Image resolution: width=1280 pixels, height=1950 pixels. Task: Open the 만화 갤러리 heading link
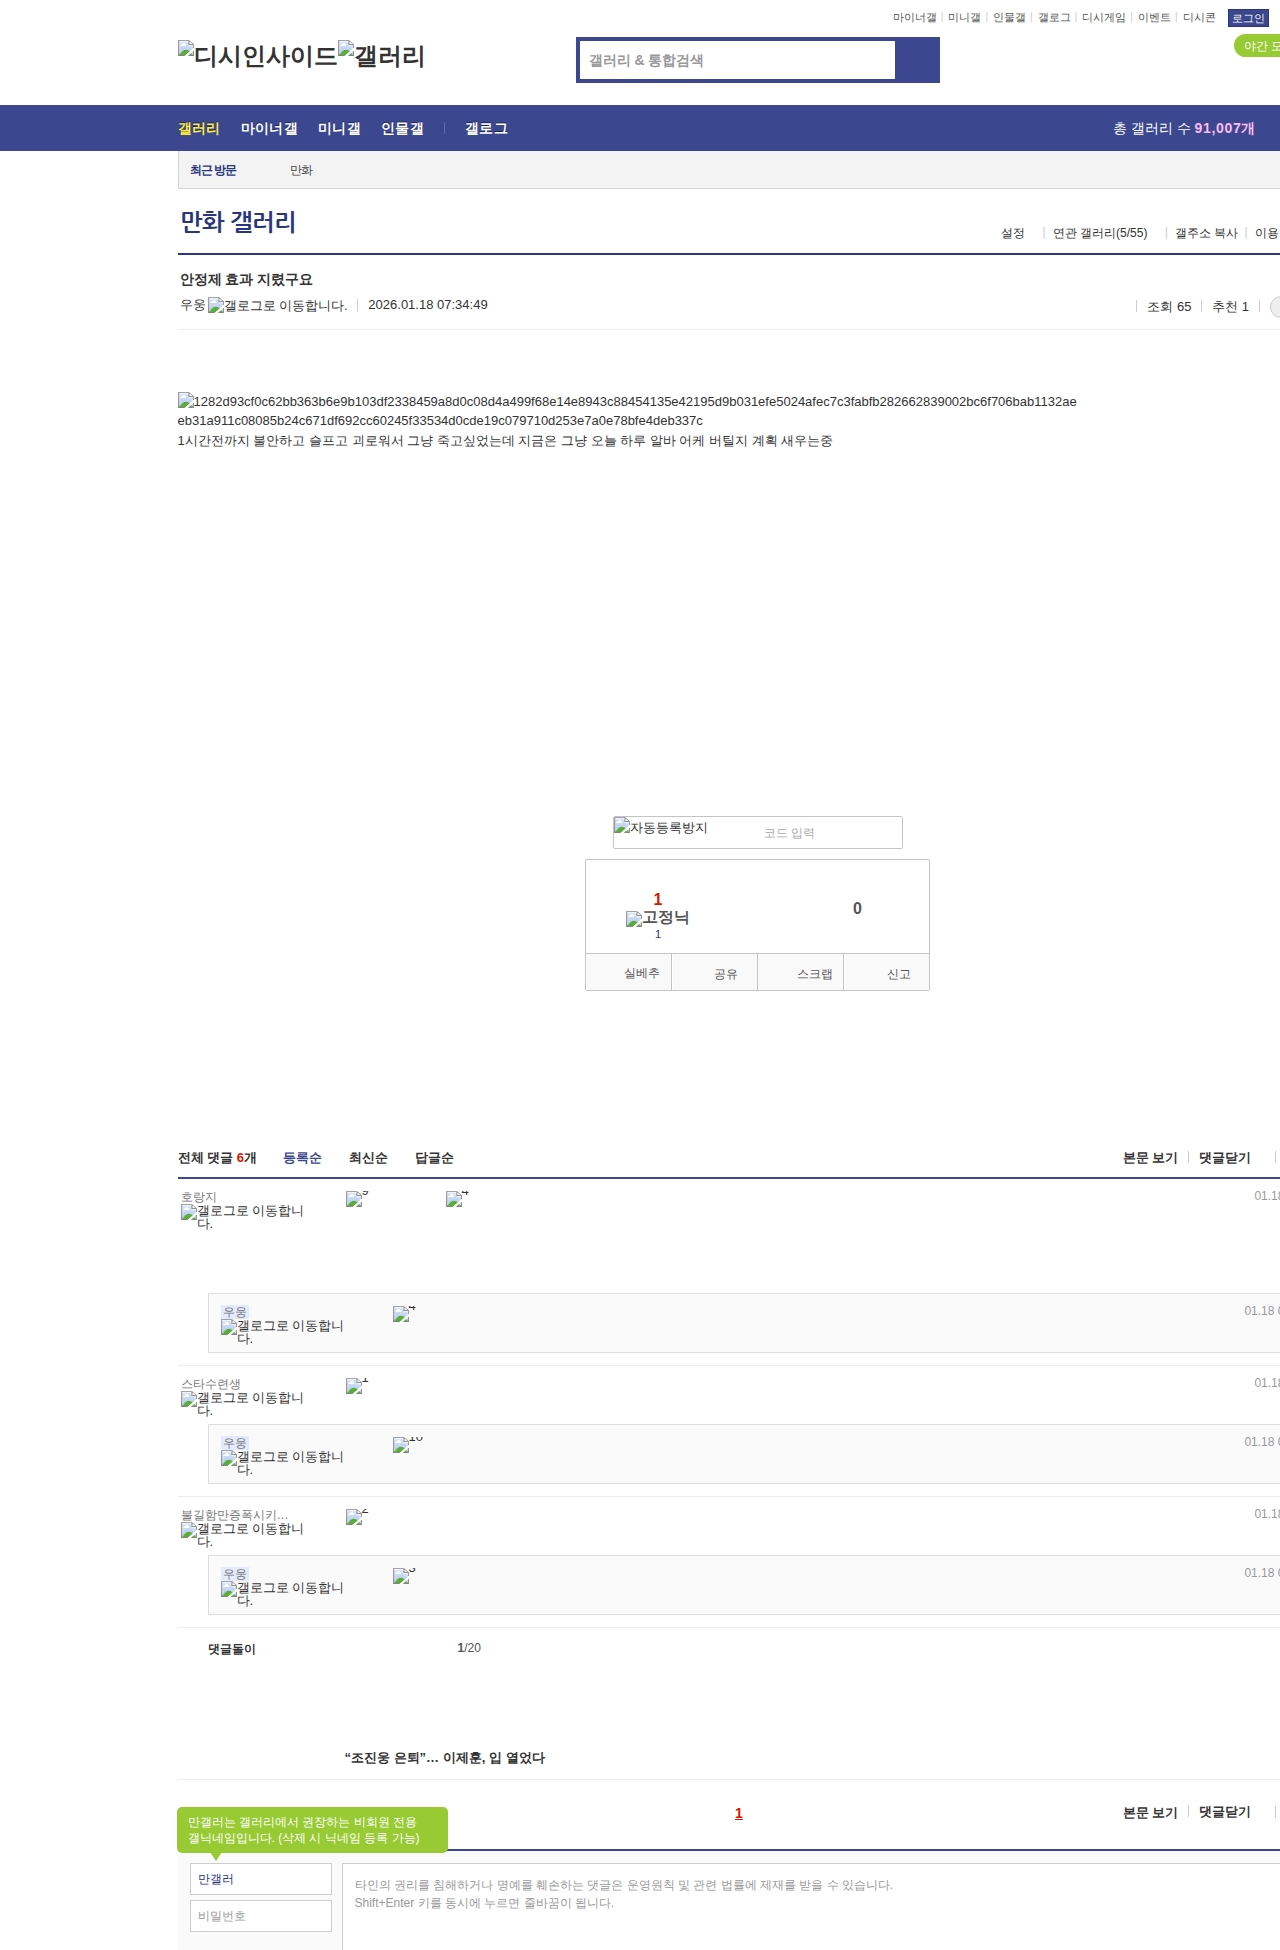(238, 222)
